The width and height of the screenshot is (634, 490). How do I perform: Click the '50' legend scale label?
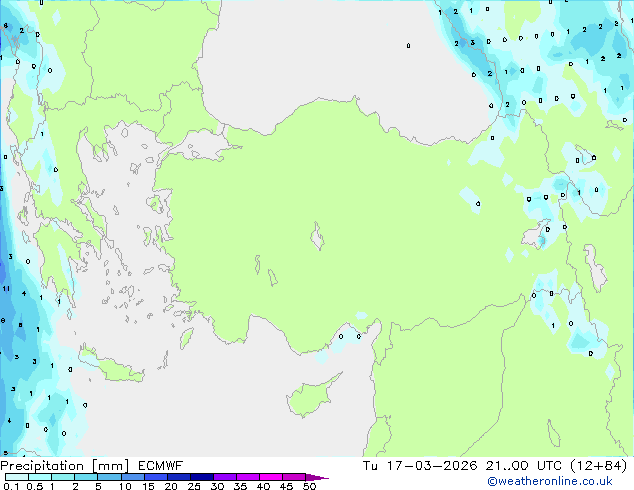[x=309, y=486]
